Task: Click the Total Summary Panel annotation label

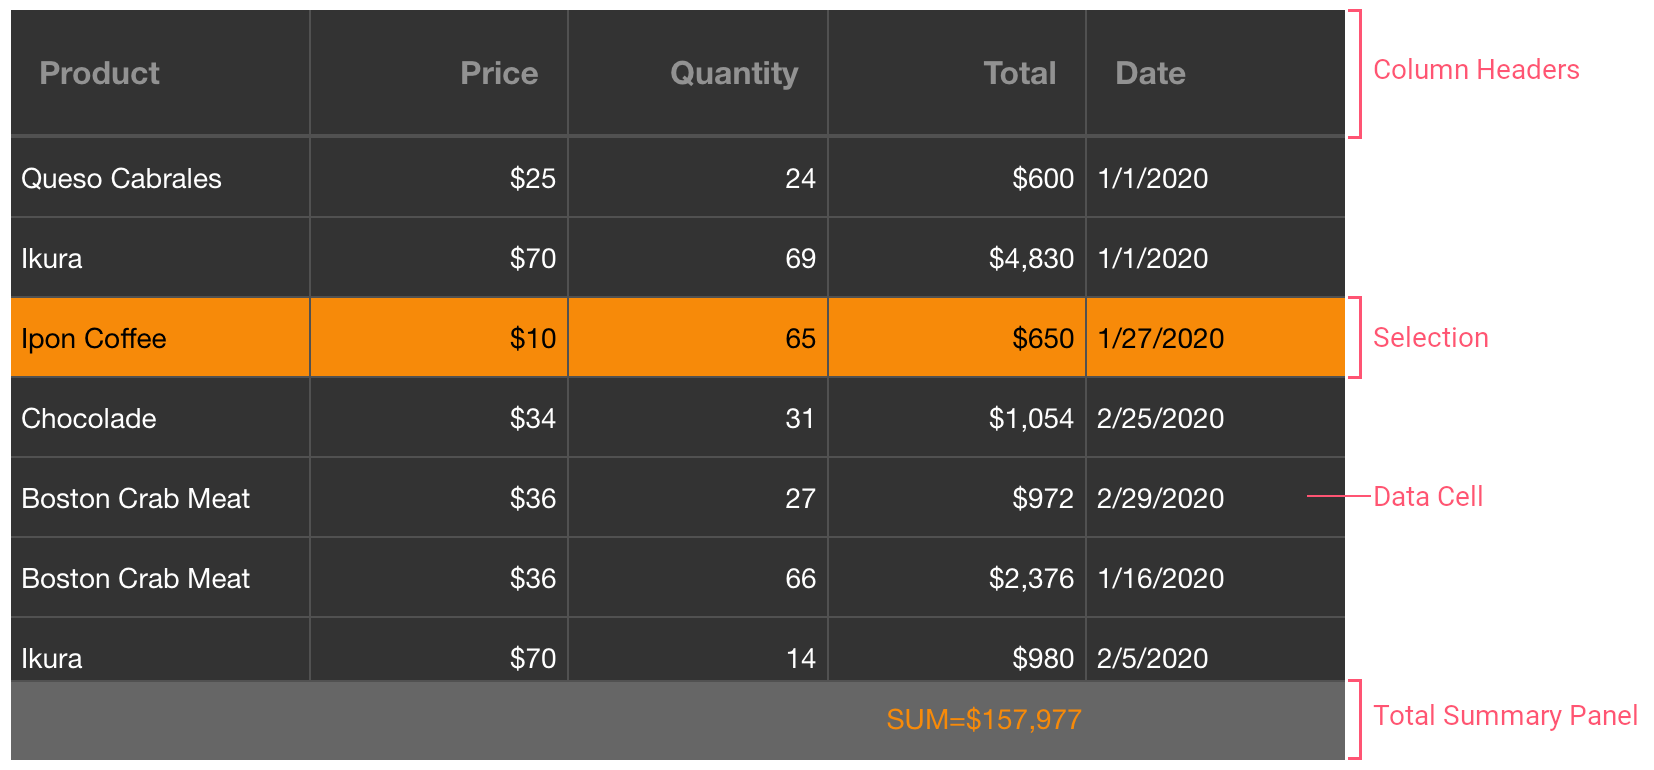Action: pyautogui.click(x=1504, y=715)
